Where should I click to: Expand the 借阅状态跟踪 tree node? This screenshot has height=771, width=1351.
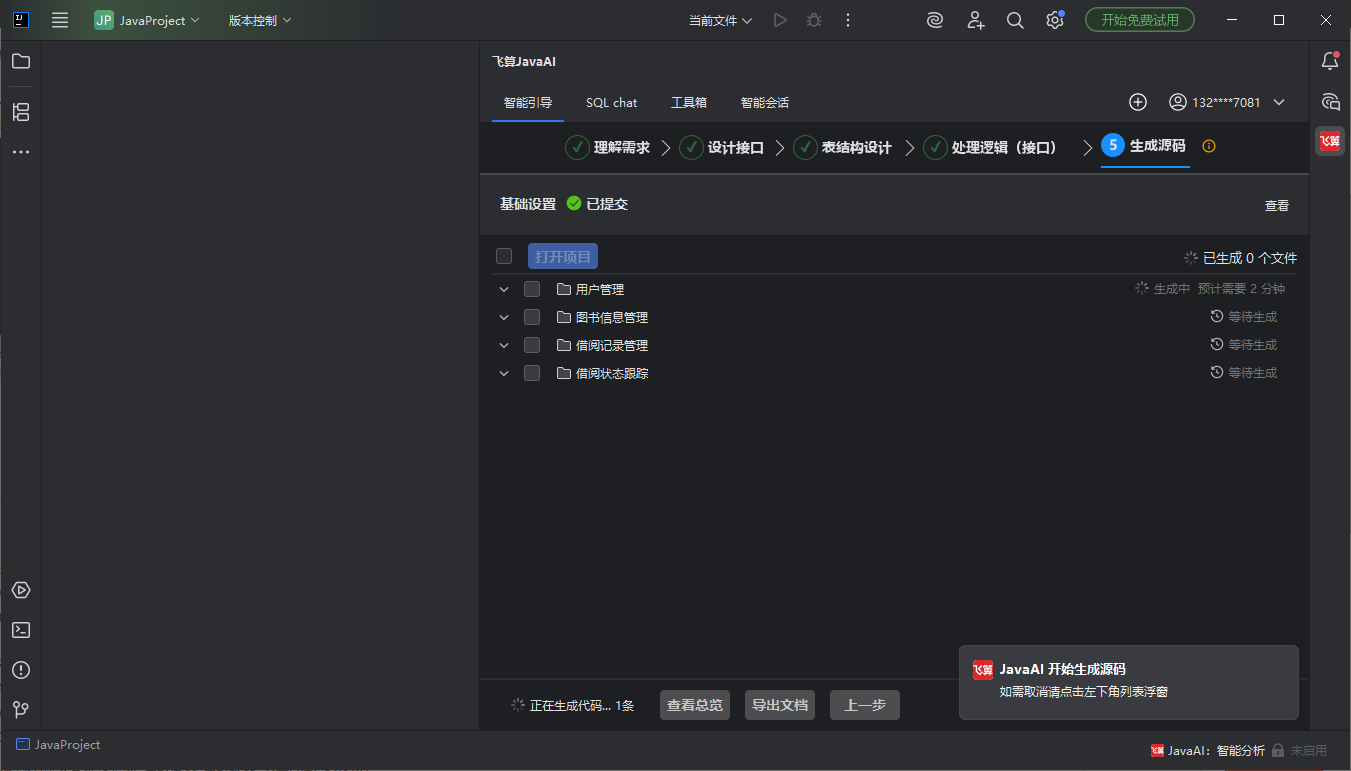coord(504,373)
